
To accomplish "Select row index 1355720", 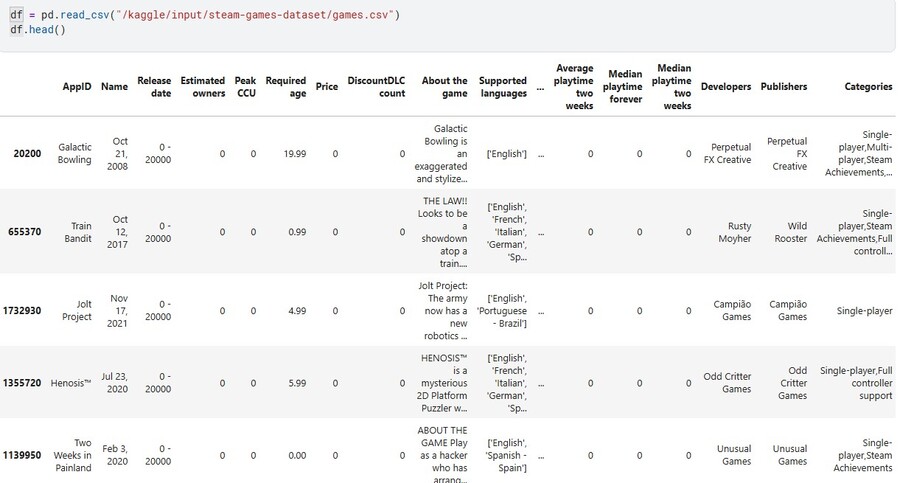I will 22,383.
